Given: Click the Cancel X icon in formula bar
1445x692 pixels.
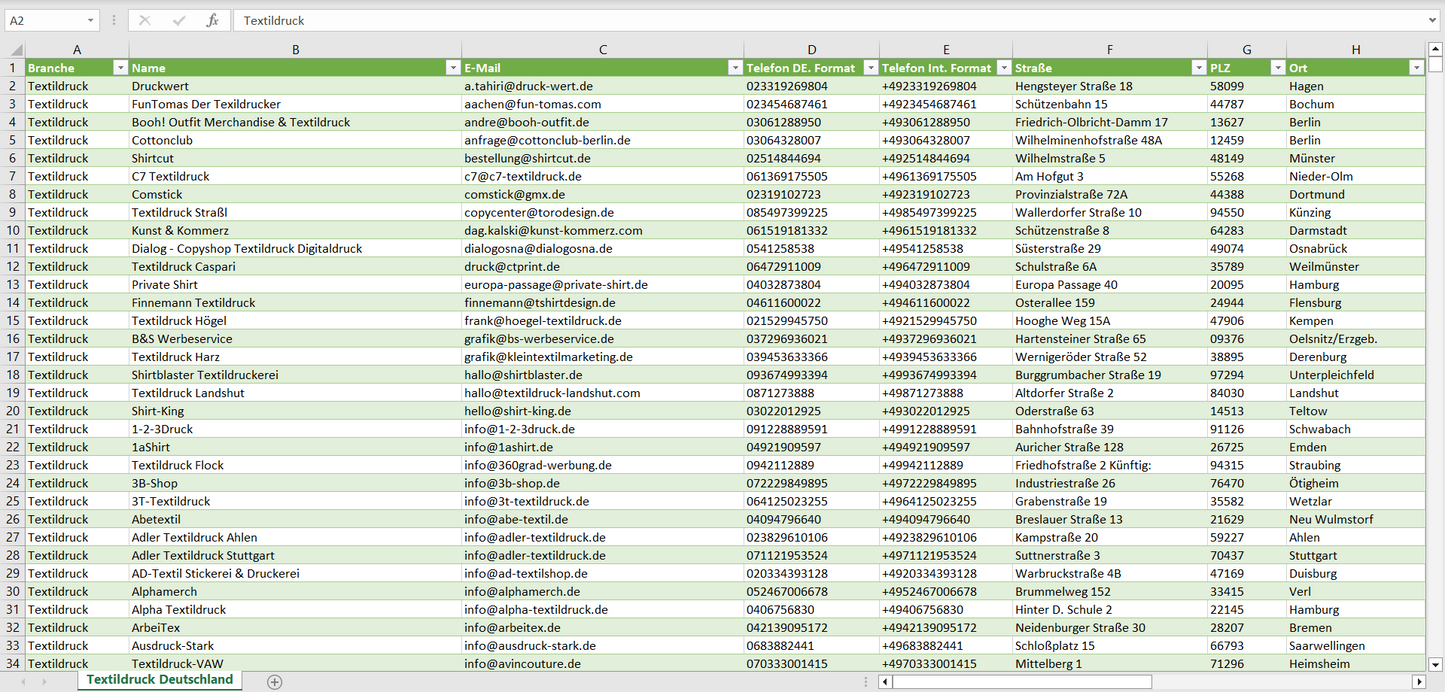Looking at the screenshot, I should click(x=145, y=20).
